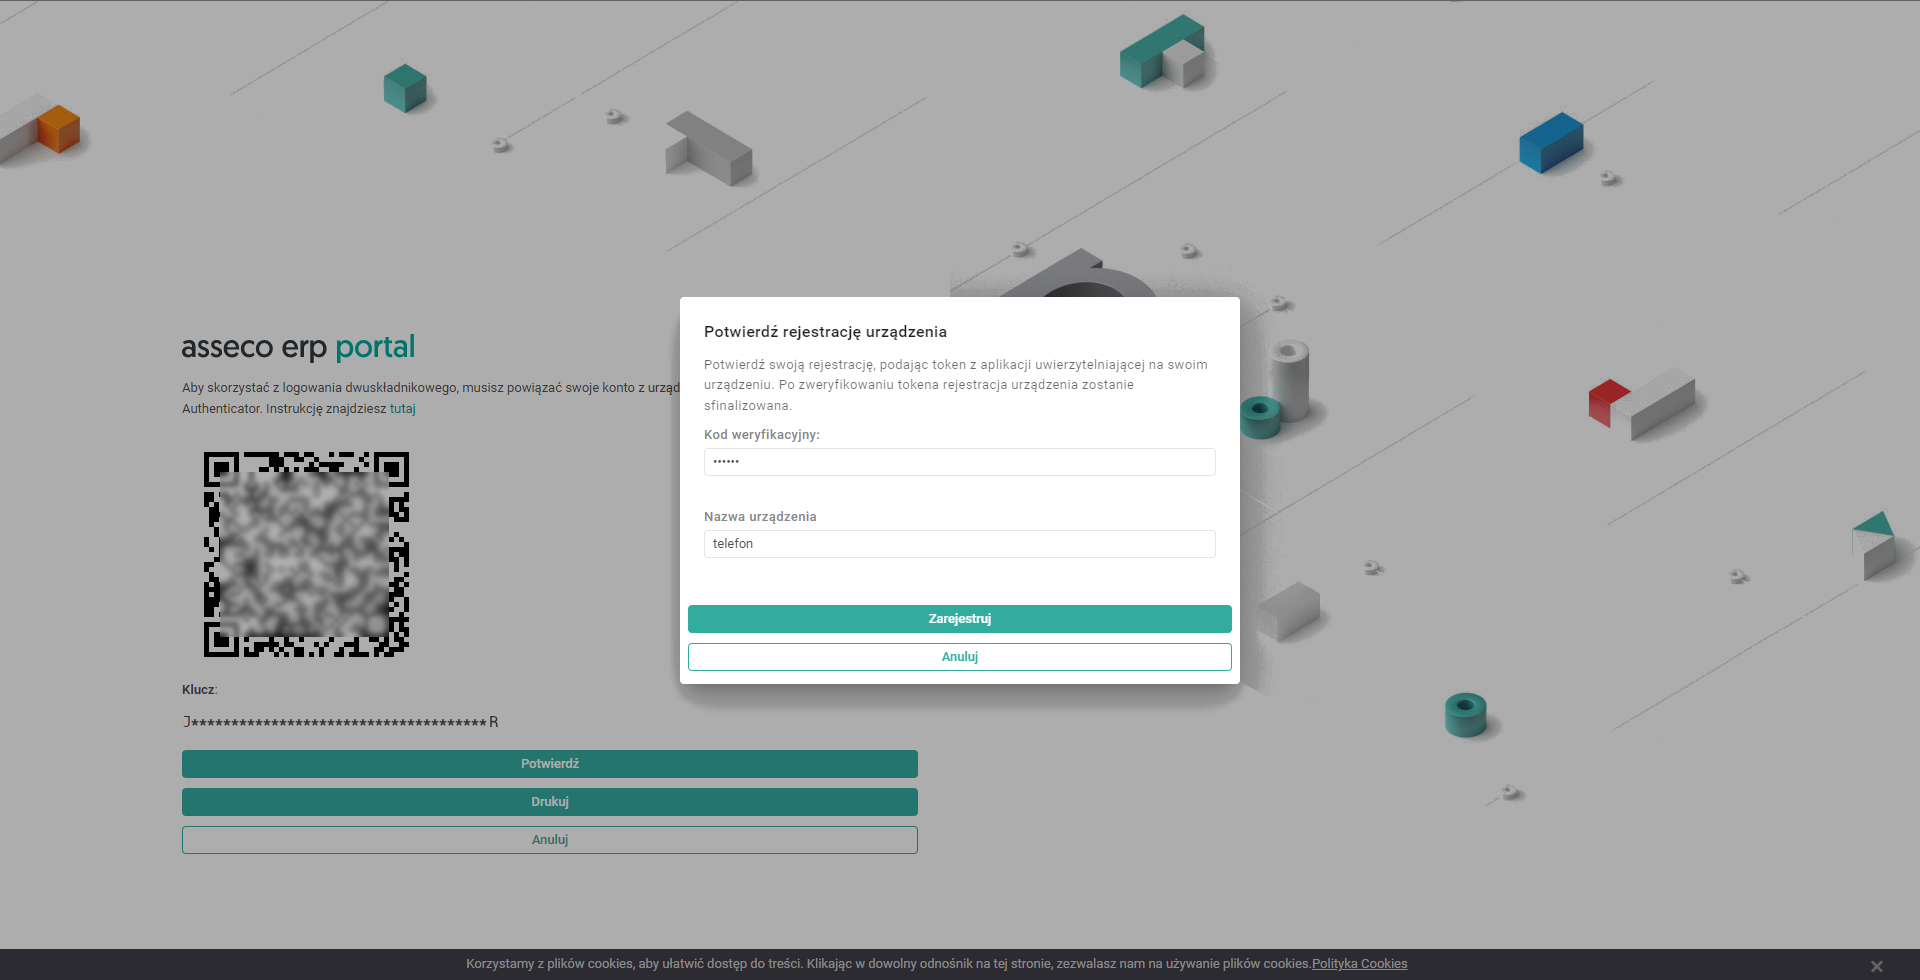
Task: Click the asseco erp portal logo
Action: click(x=298, y=347)
